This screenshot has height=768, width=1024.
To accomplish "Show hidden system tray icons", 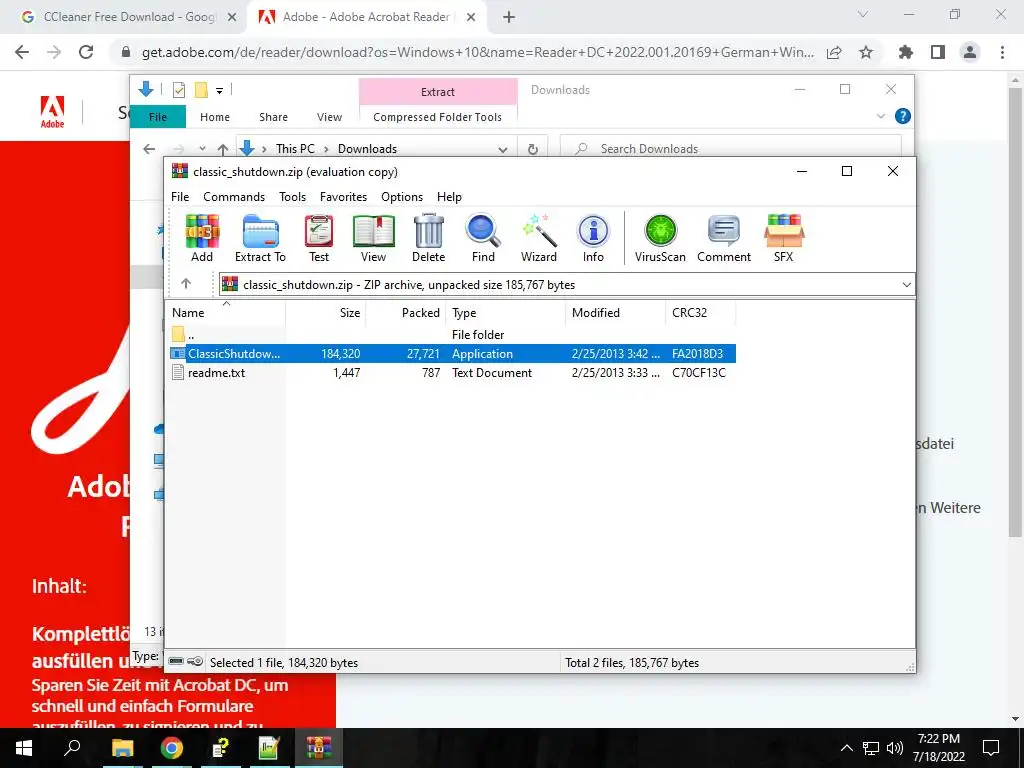I will (x=846, y=748).
